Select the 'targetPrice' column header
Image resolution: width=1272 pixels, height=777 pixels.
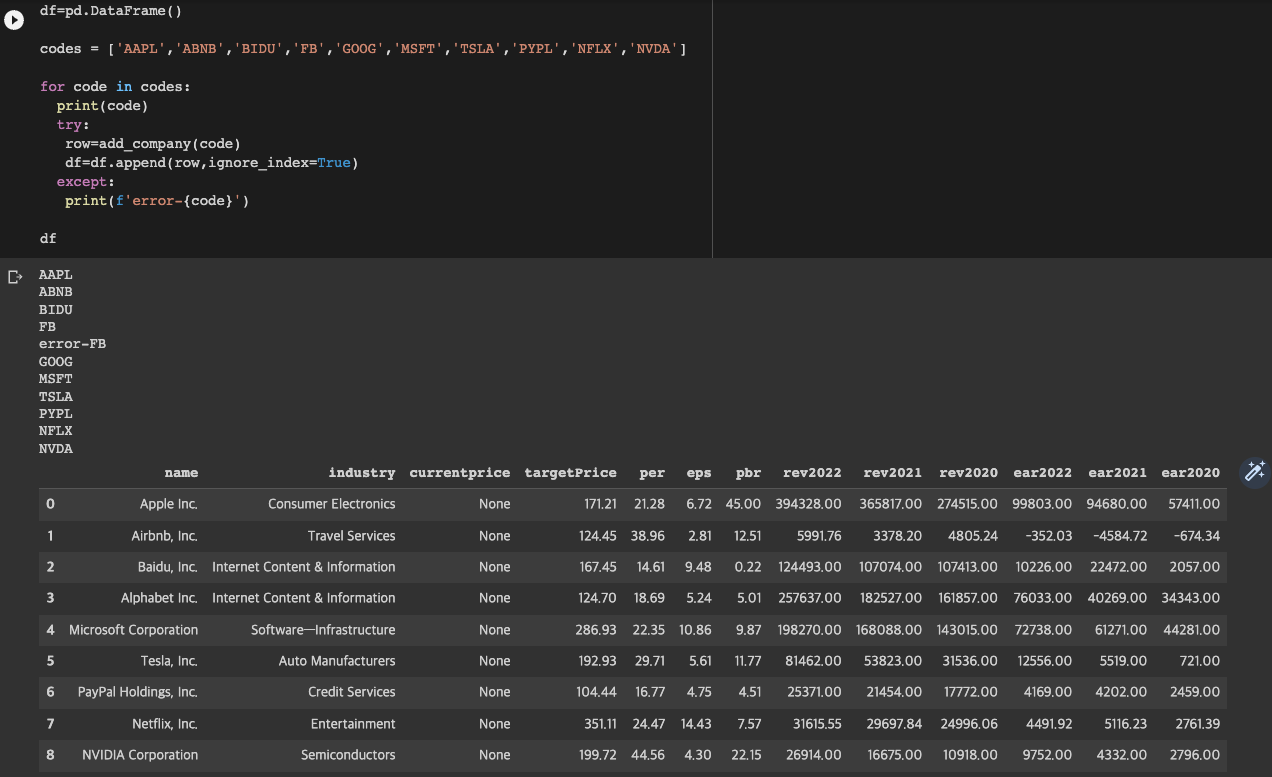pyautogui.click(x=570, y=473)
